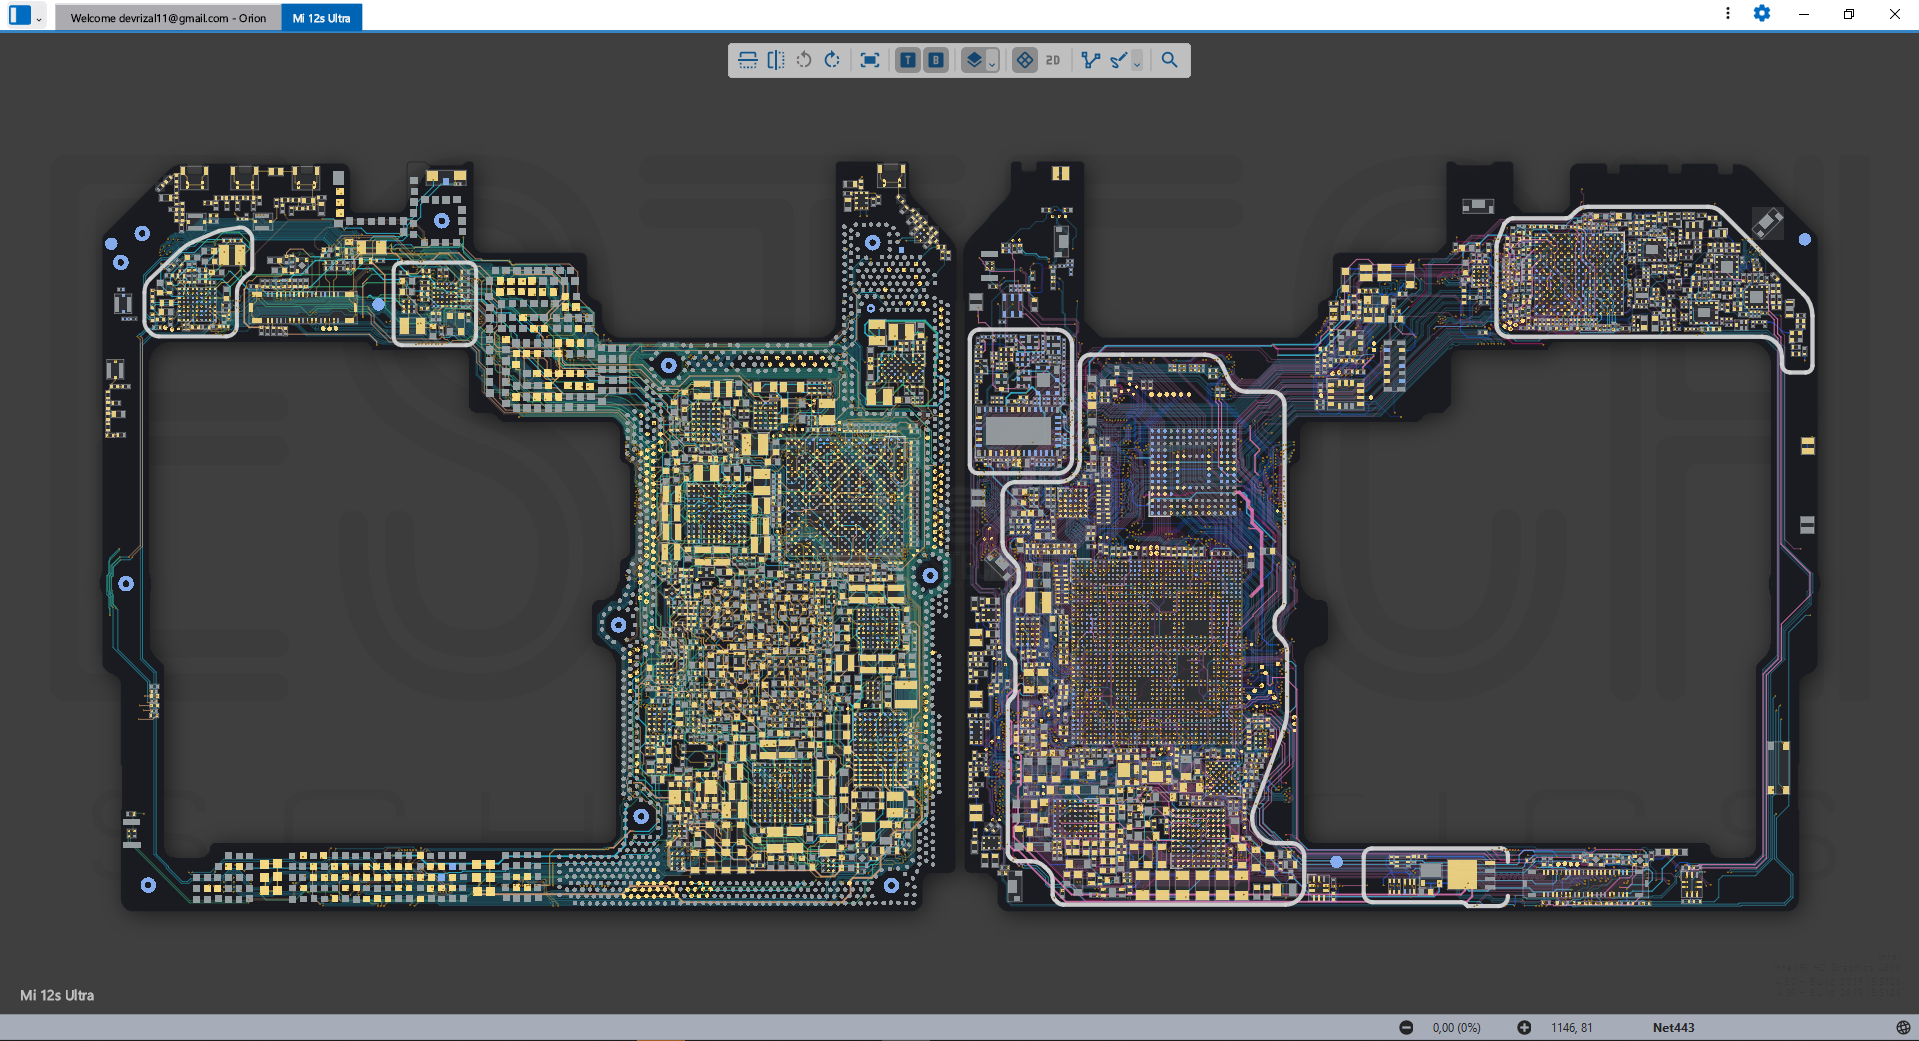Toggle the bottom side B view
Image resolution: width=1919 pixels, height=1041 pixels.
point(935,60)
